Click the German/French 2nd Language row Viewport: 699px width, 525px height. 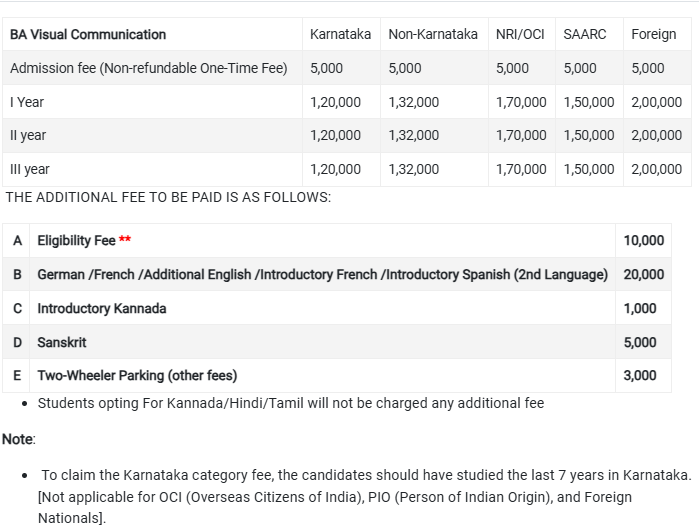[322, 274]
